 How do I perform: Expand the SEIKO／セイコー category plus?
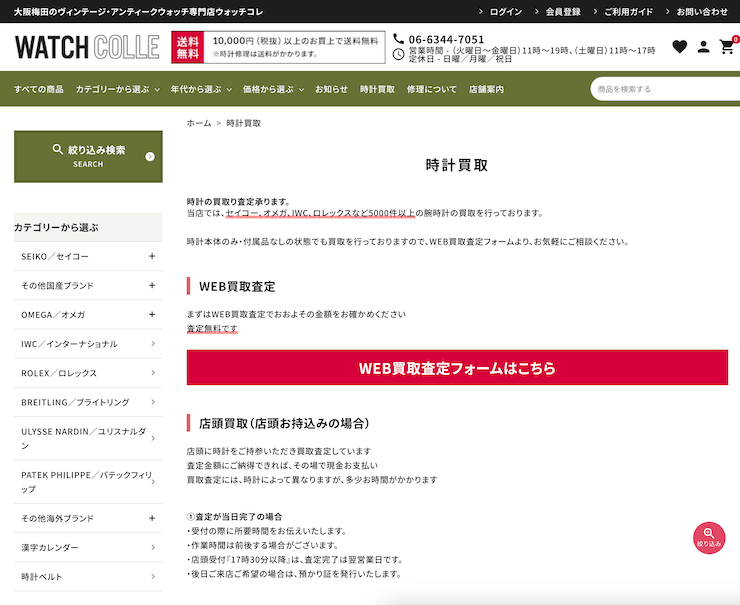point(152,256)
